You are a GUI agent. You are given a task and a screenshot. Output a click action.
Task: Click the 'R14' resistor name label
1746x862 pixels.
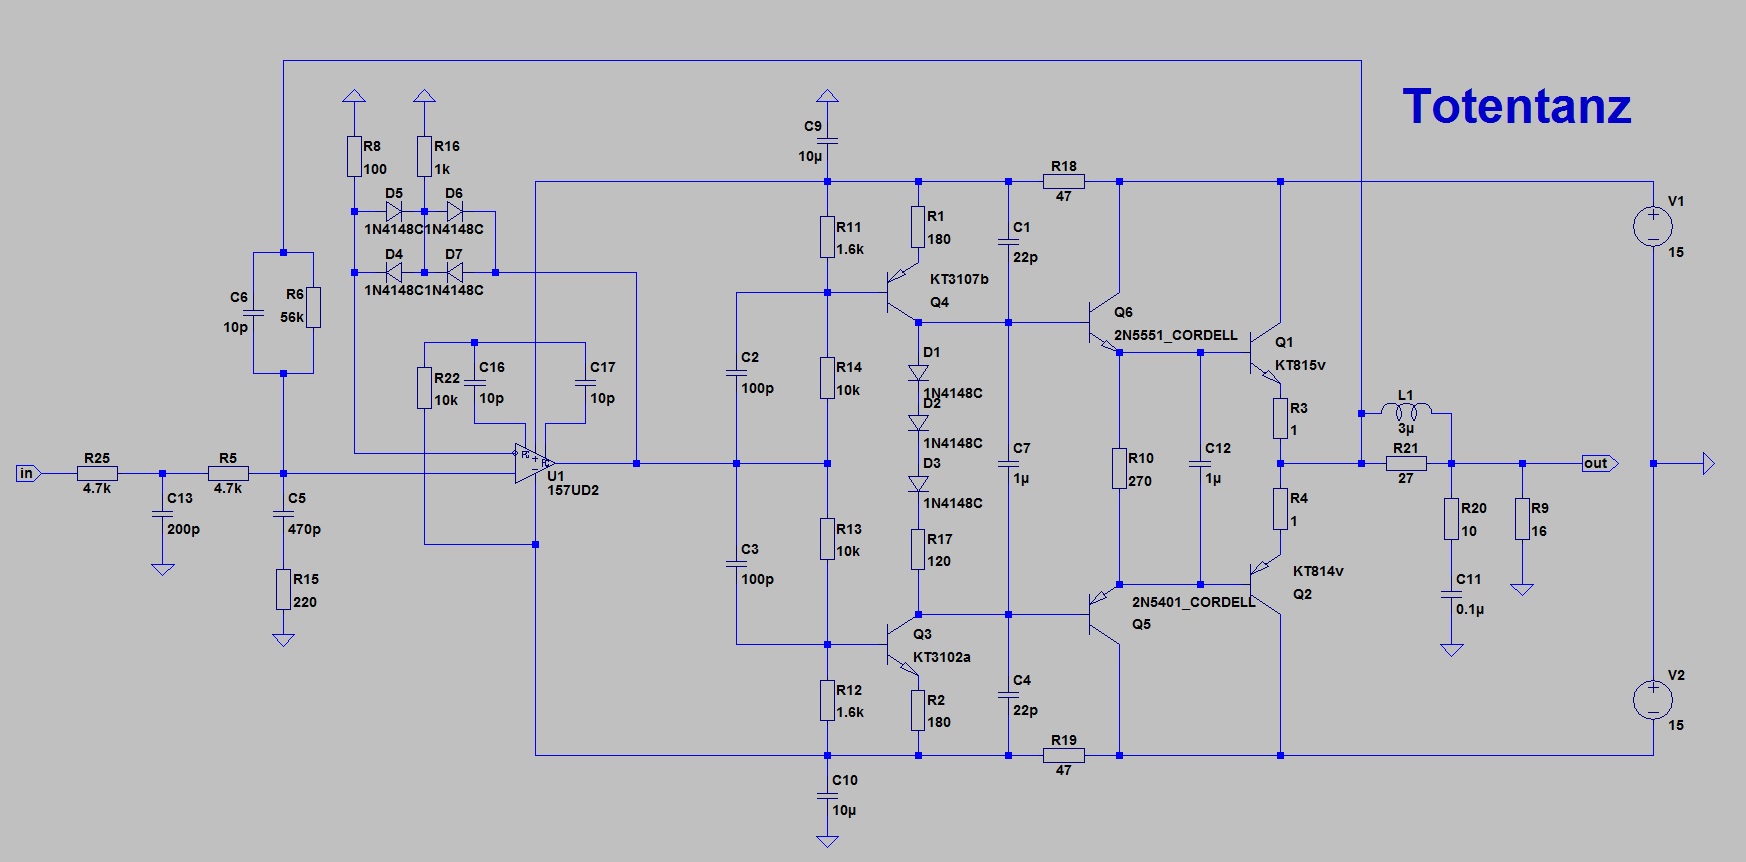click(849, 367)
